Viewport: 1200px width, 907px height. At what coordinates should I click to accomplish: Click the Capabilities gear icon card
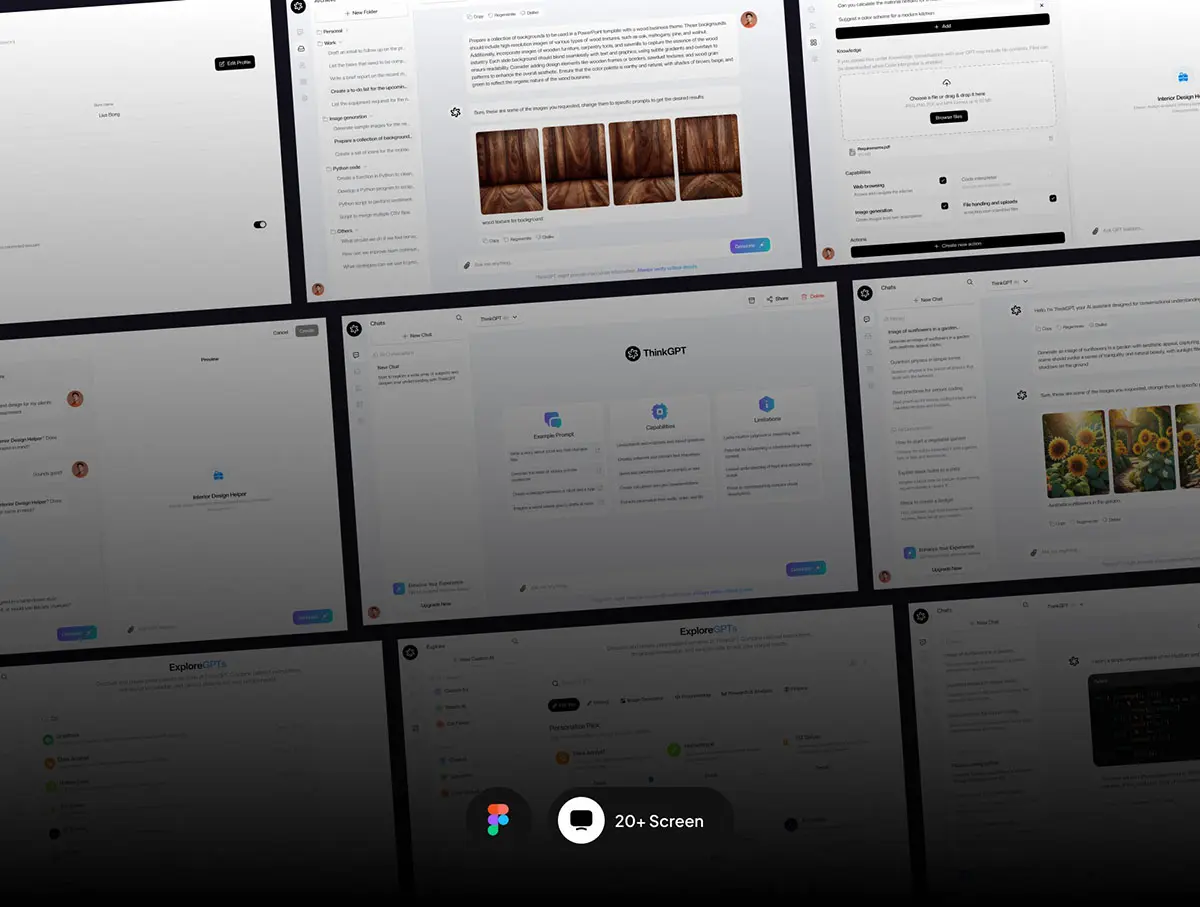coord(658,411)
